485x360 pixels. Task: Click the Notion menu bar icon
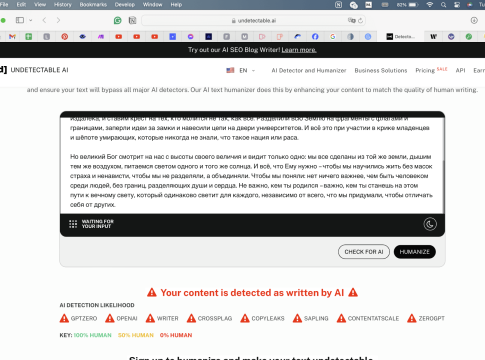click(x=338, y=5)
